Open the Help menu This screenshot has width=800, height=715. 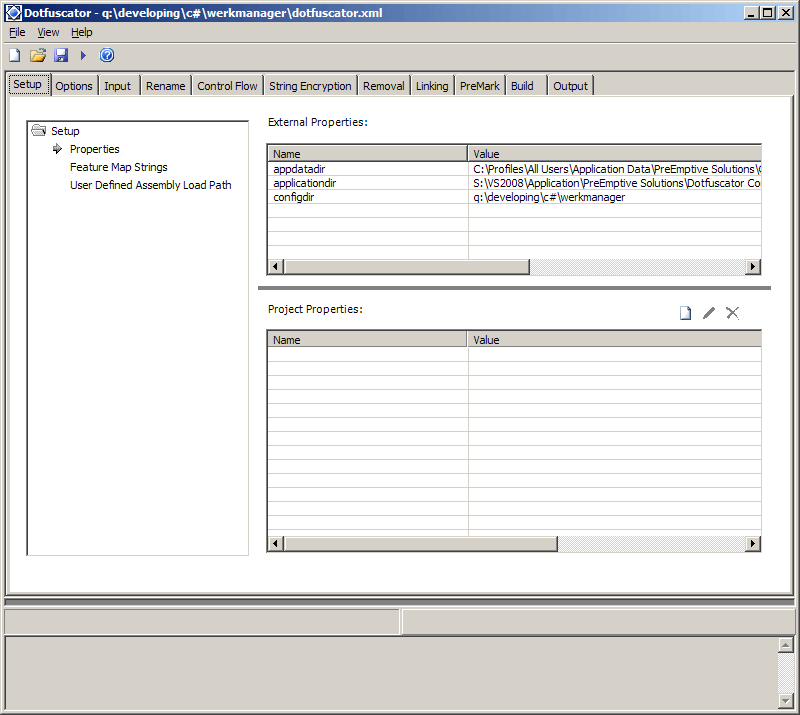[x=82, y=32]
